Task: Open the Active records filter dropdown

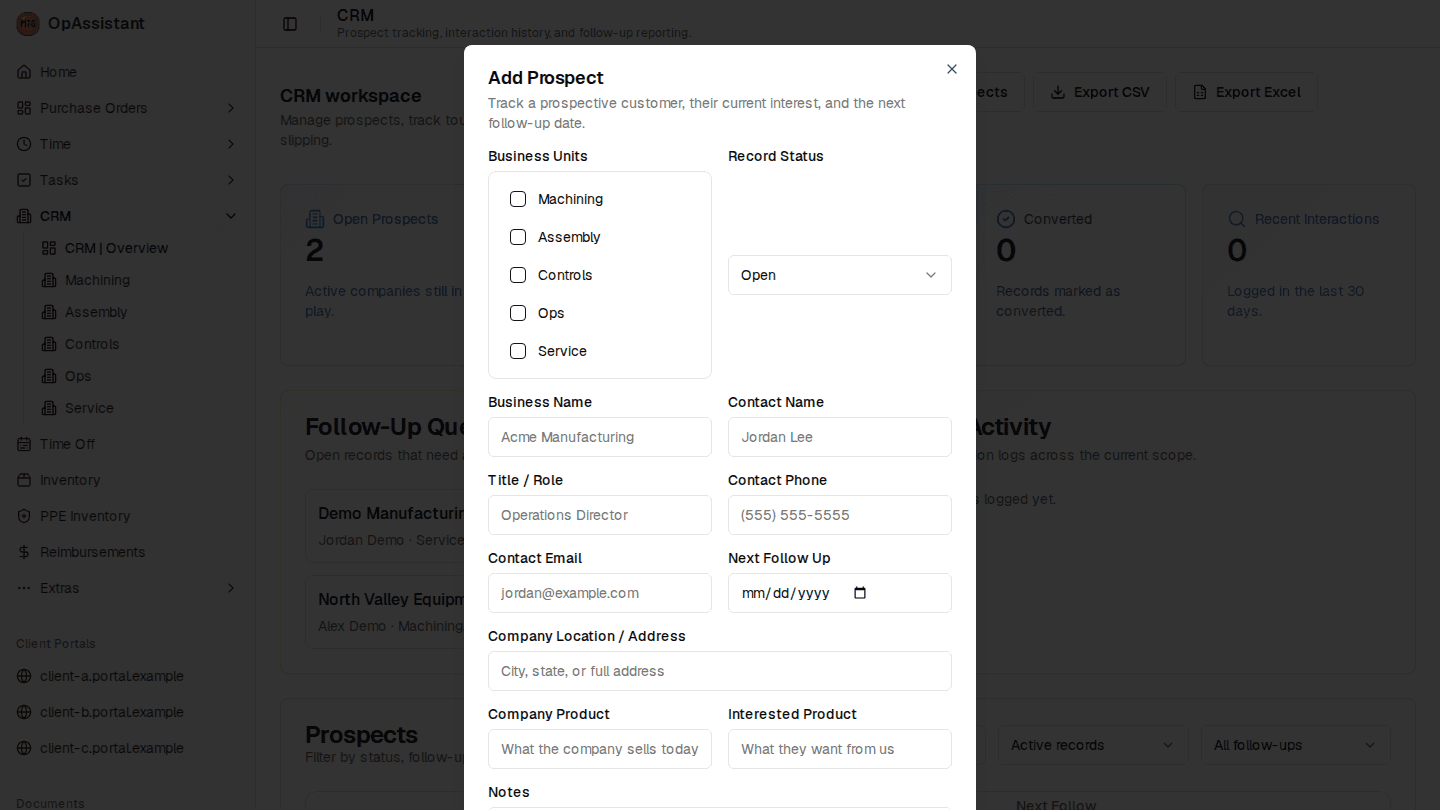Action: click(x=1093, y=745)
